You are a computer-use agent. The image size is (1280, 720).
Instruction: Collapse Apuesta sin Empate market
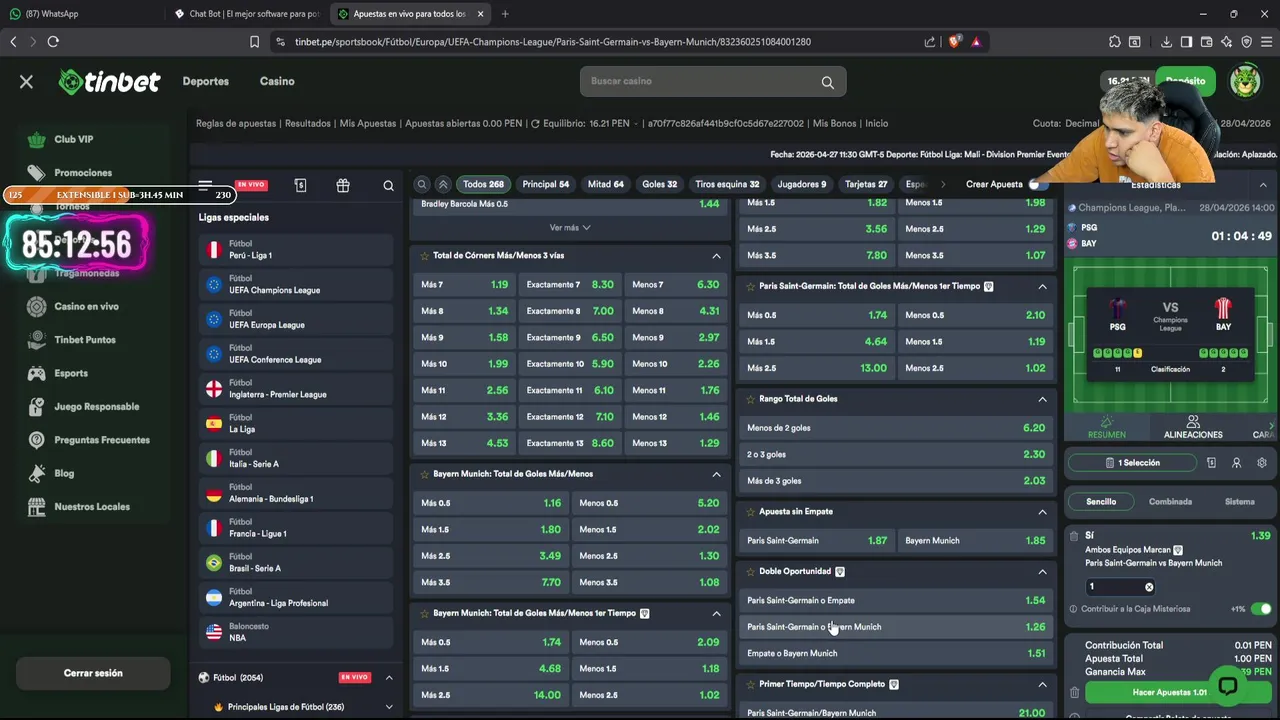[x=1042, y=512]
